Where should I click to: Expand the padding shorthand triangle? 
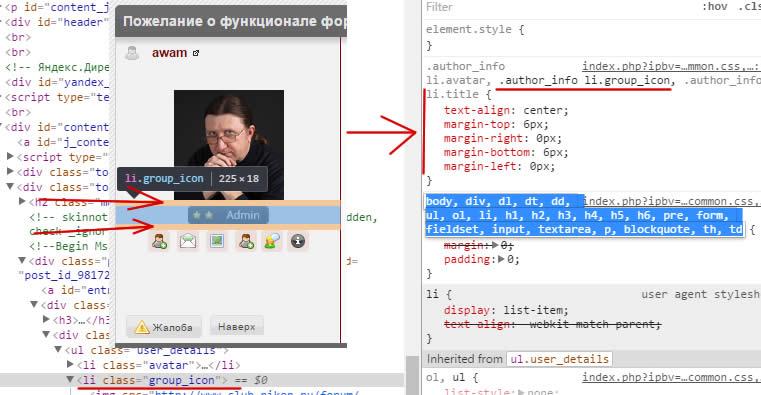pyautogui.click(x=501, y=260)
